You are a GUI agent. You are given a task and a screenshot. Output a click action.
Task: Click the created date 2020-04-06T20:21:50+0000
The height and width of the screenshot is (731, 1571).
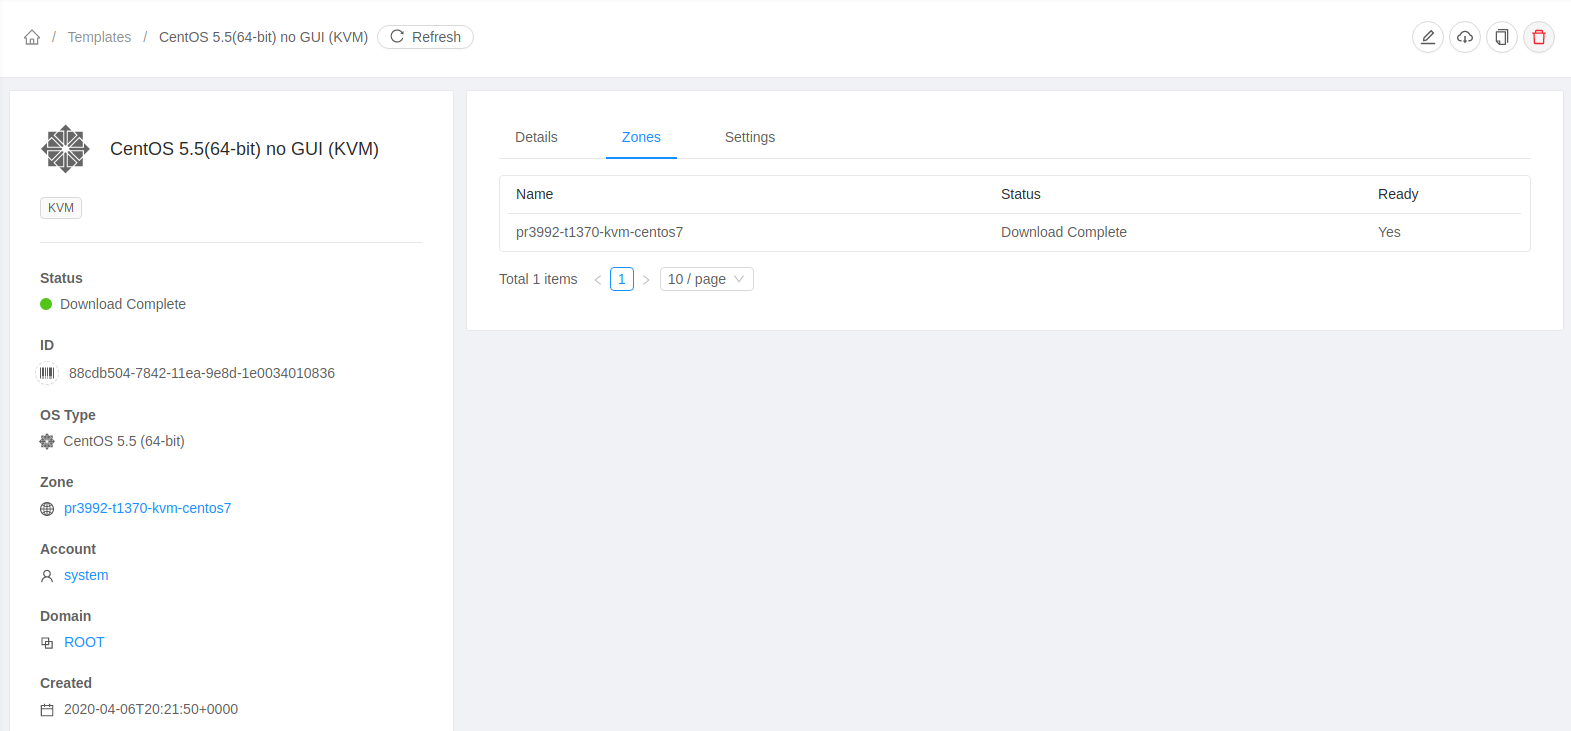point(151,709)
